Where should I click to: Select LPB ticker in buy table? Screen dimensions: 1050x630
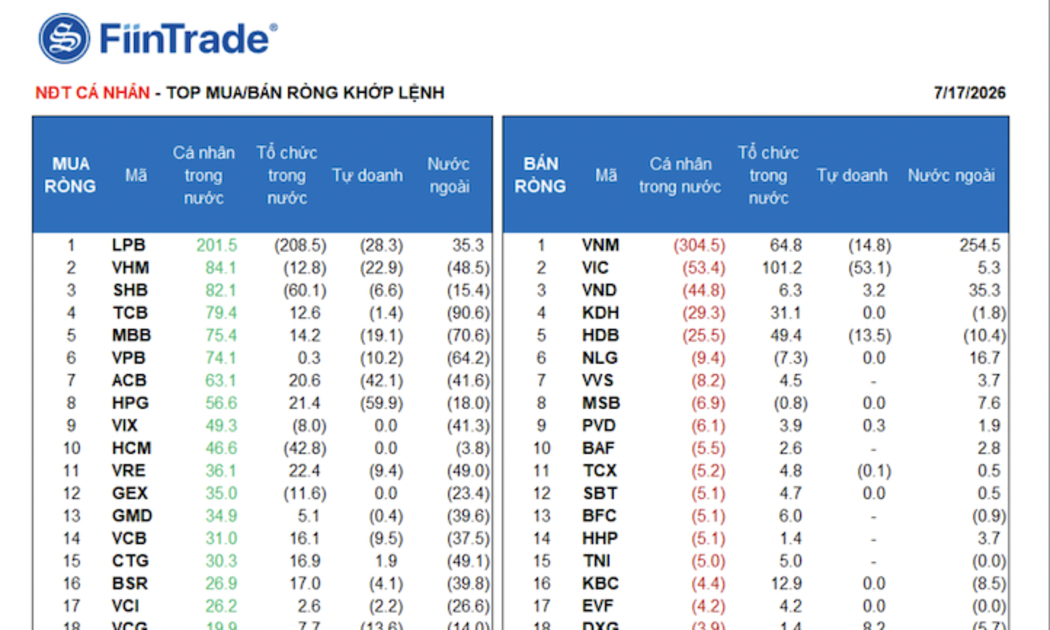(129, 245)
